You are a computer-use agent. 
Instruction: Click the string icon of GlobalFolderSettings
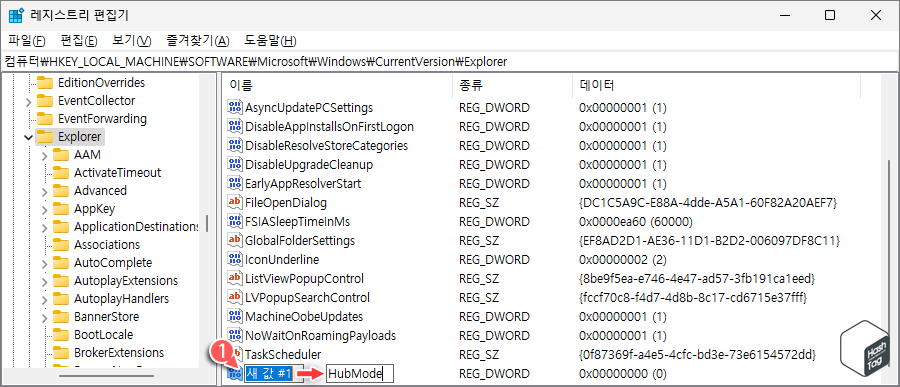pos(235,240)
